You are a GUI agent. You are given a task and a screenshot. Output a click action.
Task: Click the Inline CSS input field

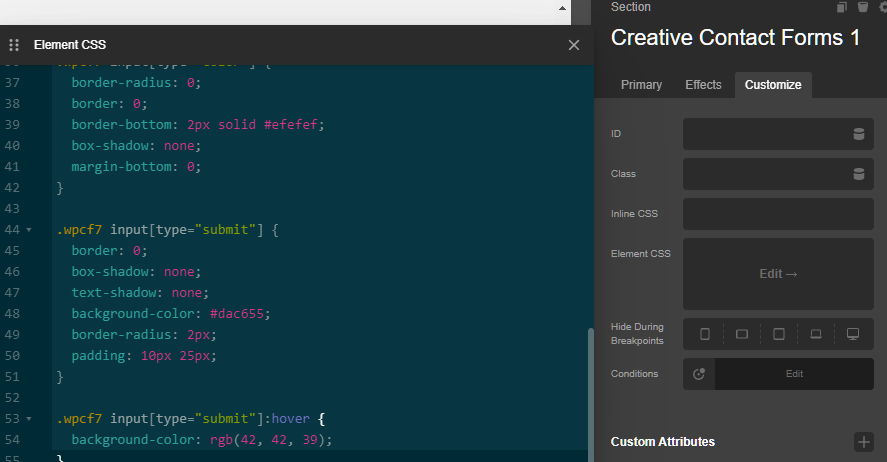coord(778,214)
